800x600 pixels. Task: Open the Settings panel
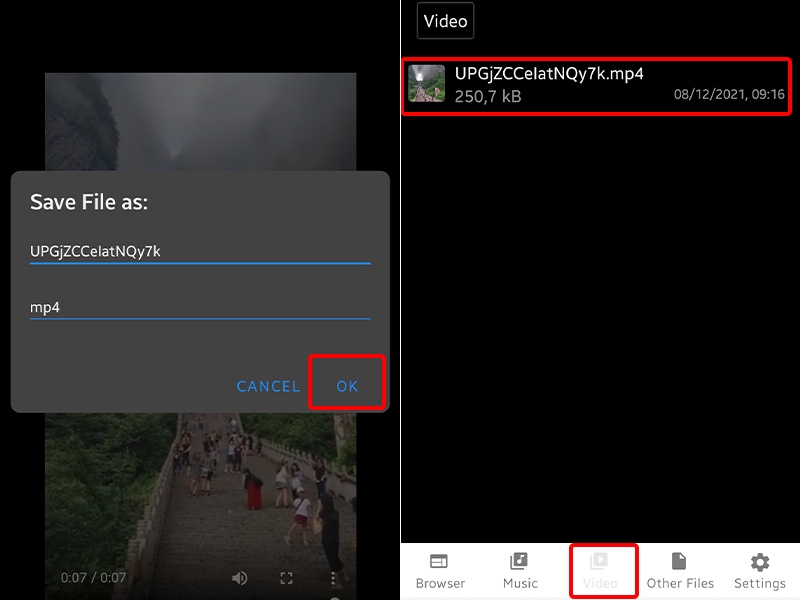(x=759, y=572)
